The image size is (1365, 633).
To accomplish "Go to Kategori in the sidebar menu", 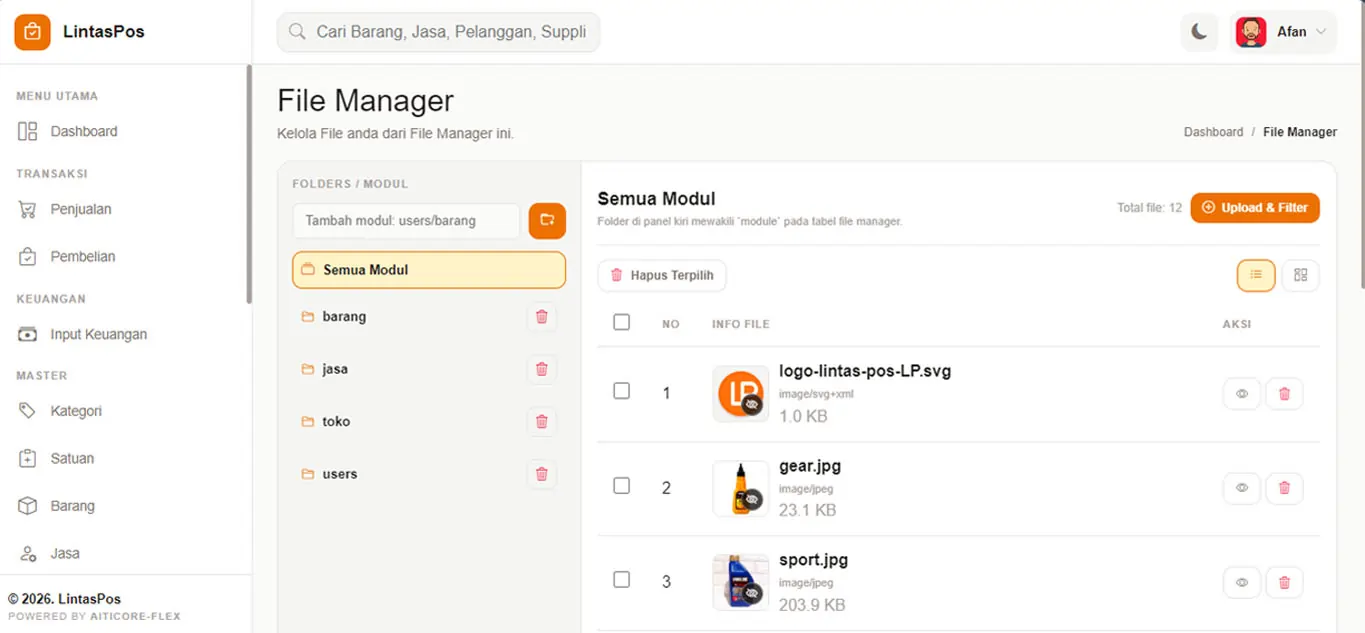I will click(76, 411).
